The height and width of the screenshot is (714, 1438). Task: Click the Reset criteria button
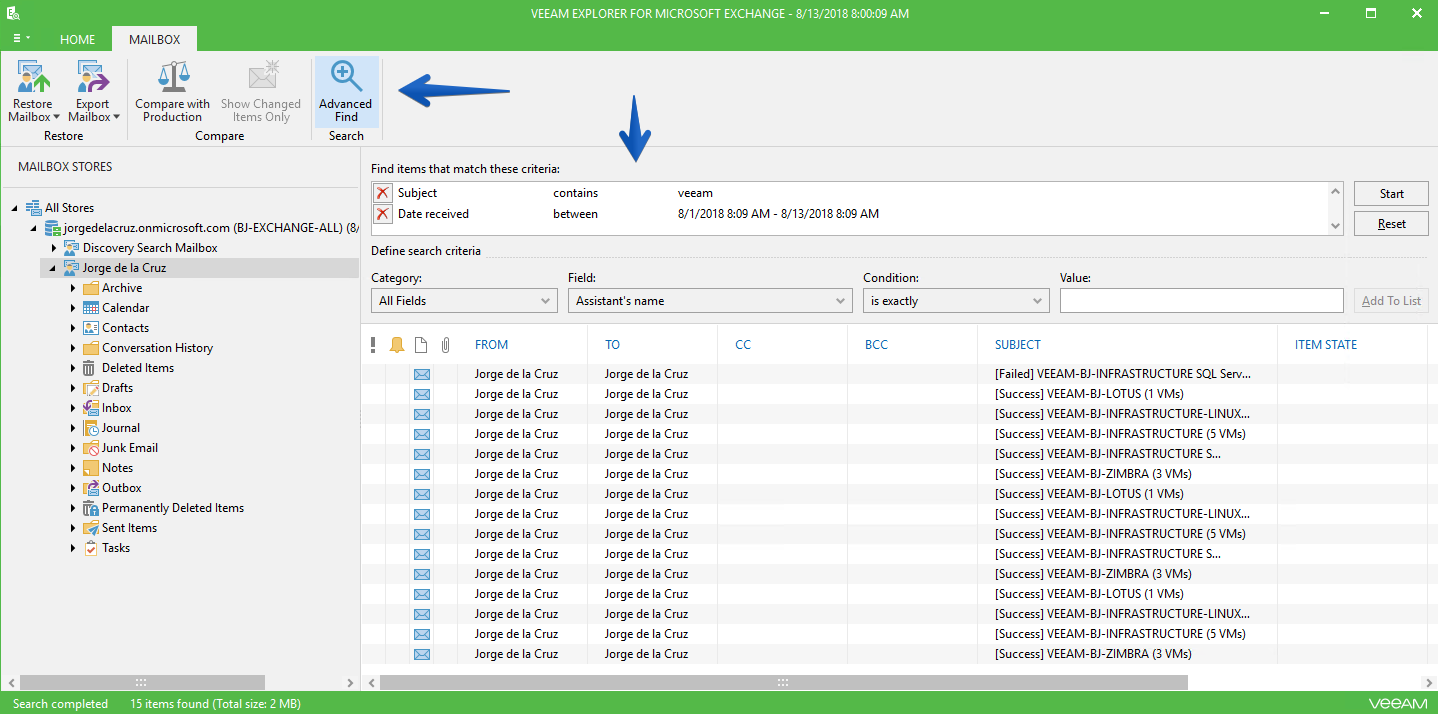(x=1392, y=224)
